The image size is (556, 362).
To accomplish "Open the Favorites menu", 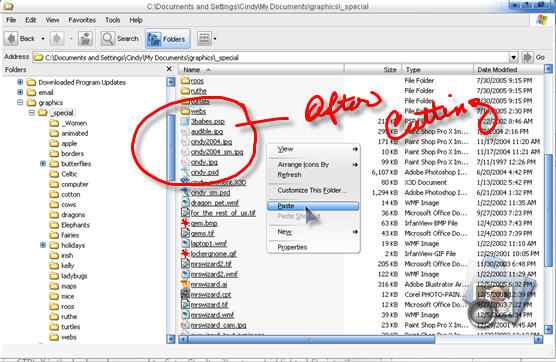I will click(x=82, y=20).
